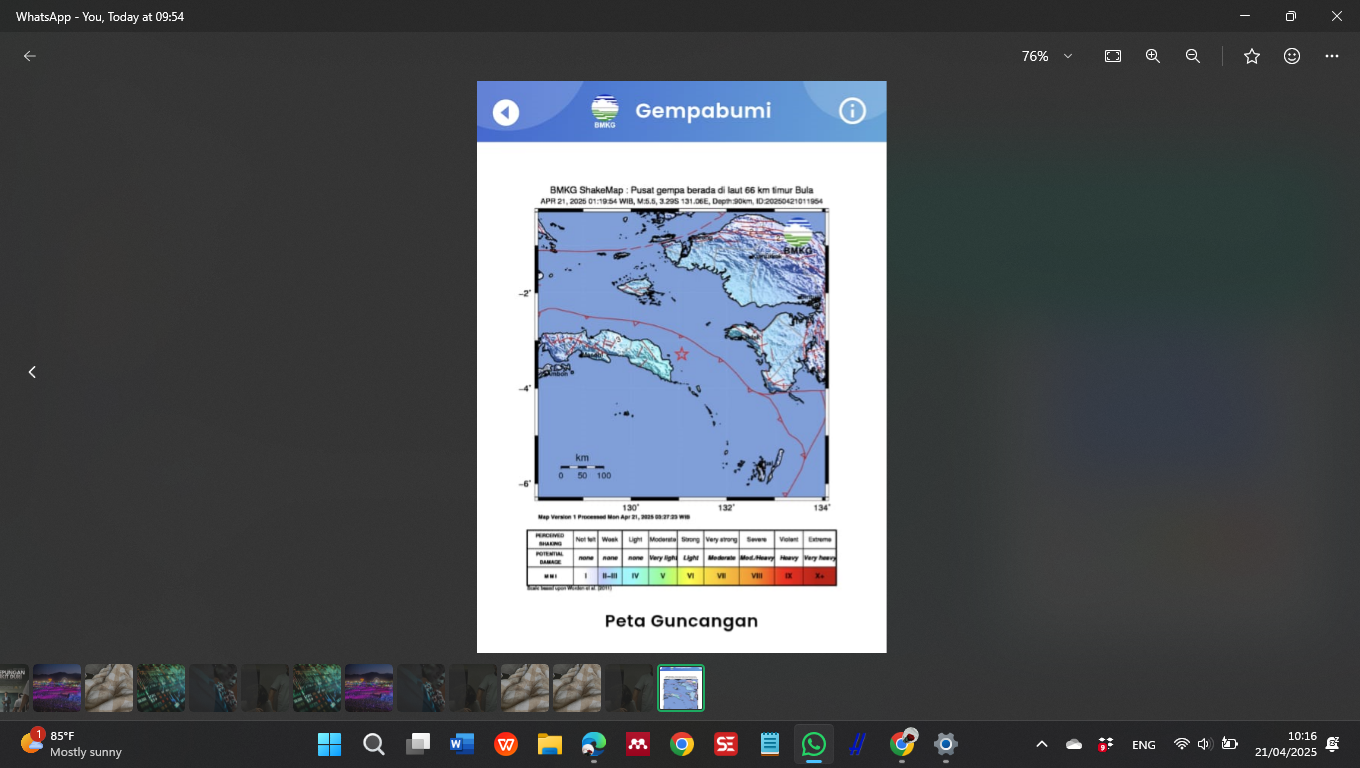Expand the hidden system tray icons chevron
Image resolution: width=1360 pixels, height=768 pixels.
point(1041,744)
